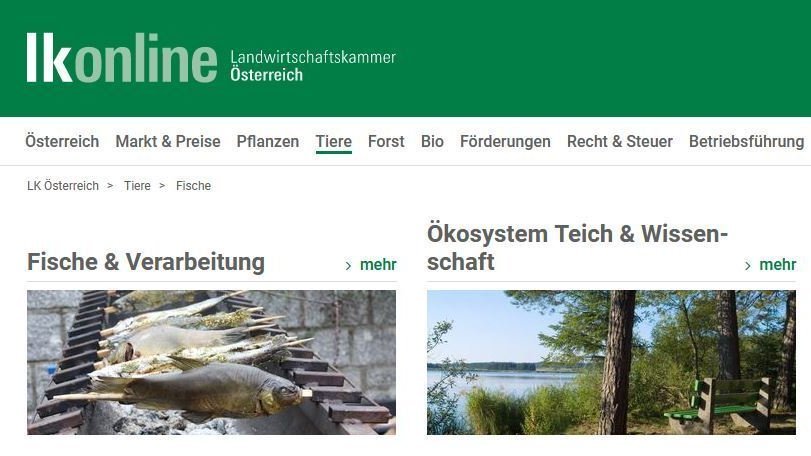Screen dimensions: 811x456
Task: Open the Österreich menu item
Action: point(62,141)
